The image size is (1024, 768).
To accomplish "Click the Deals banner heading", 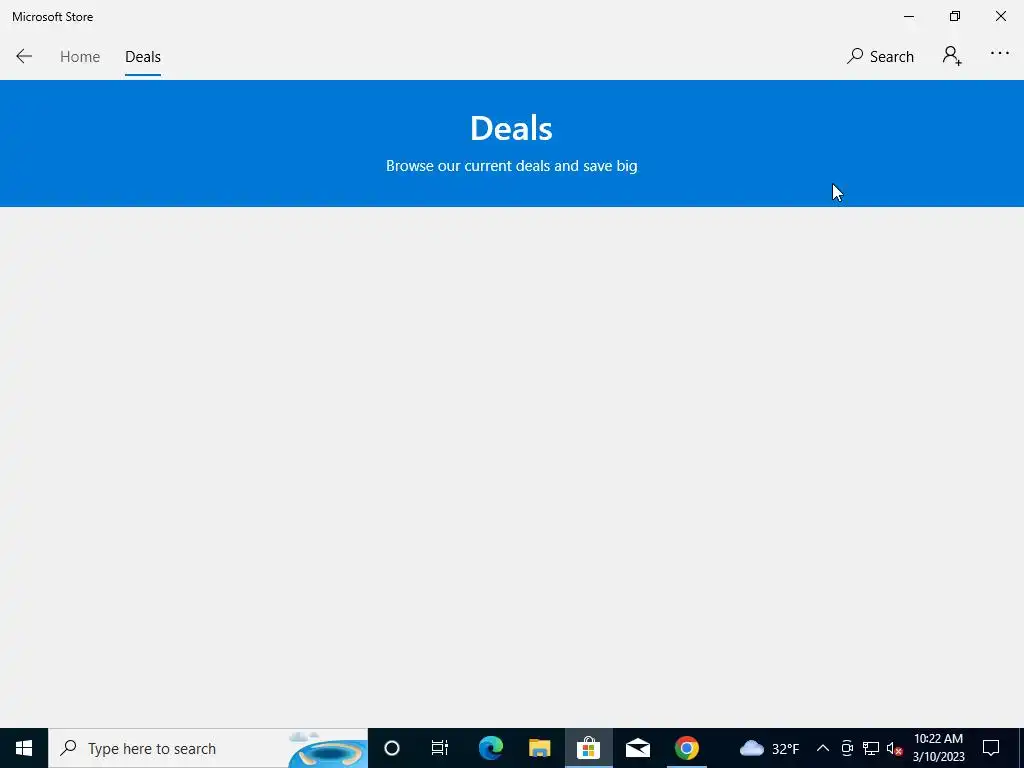I will tap(511, 128).
